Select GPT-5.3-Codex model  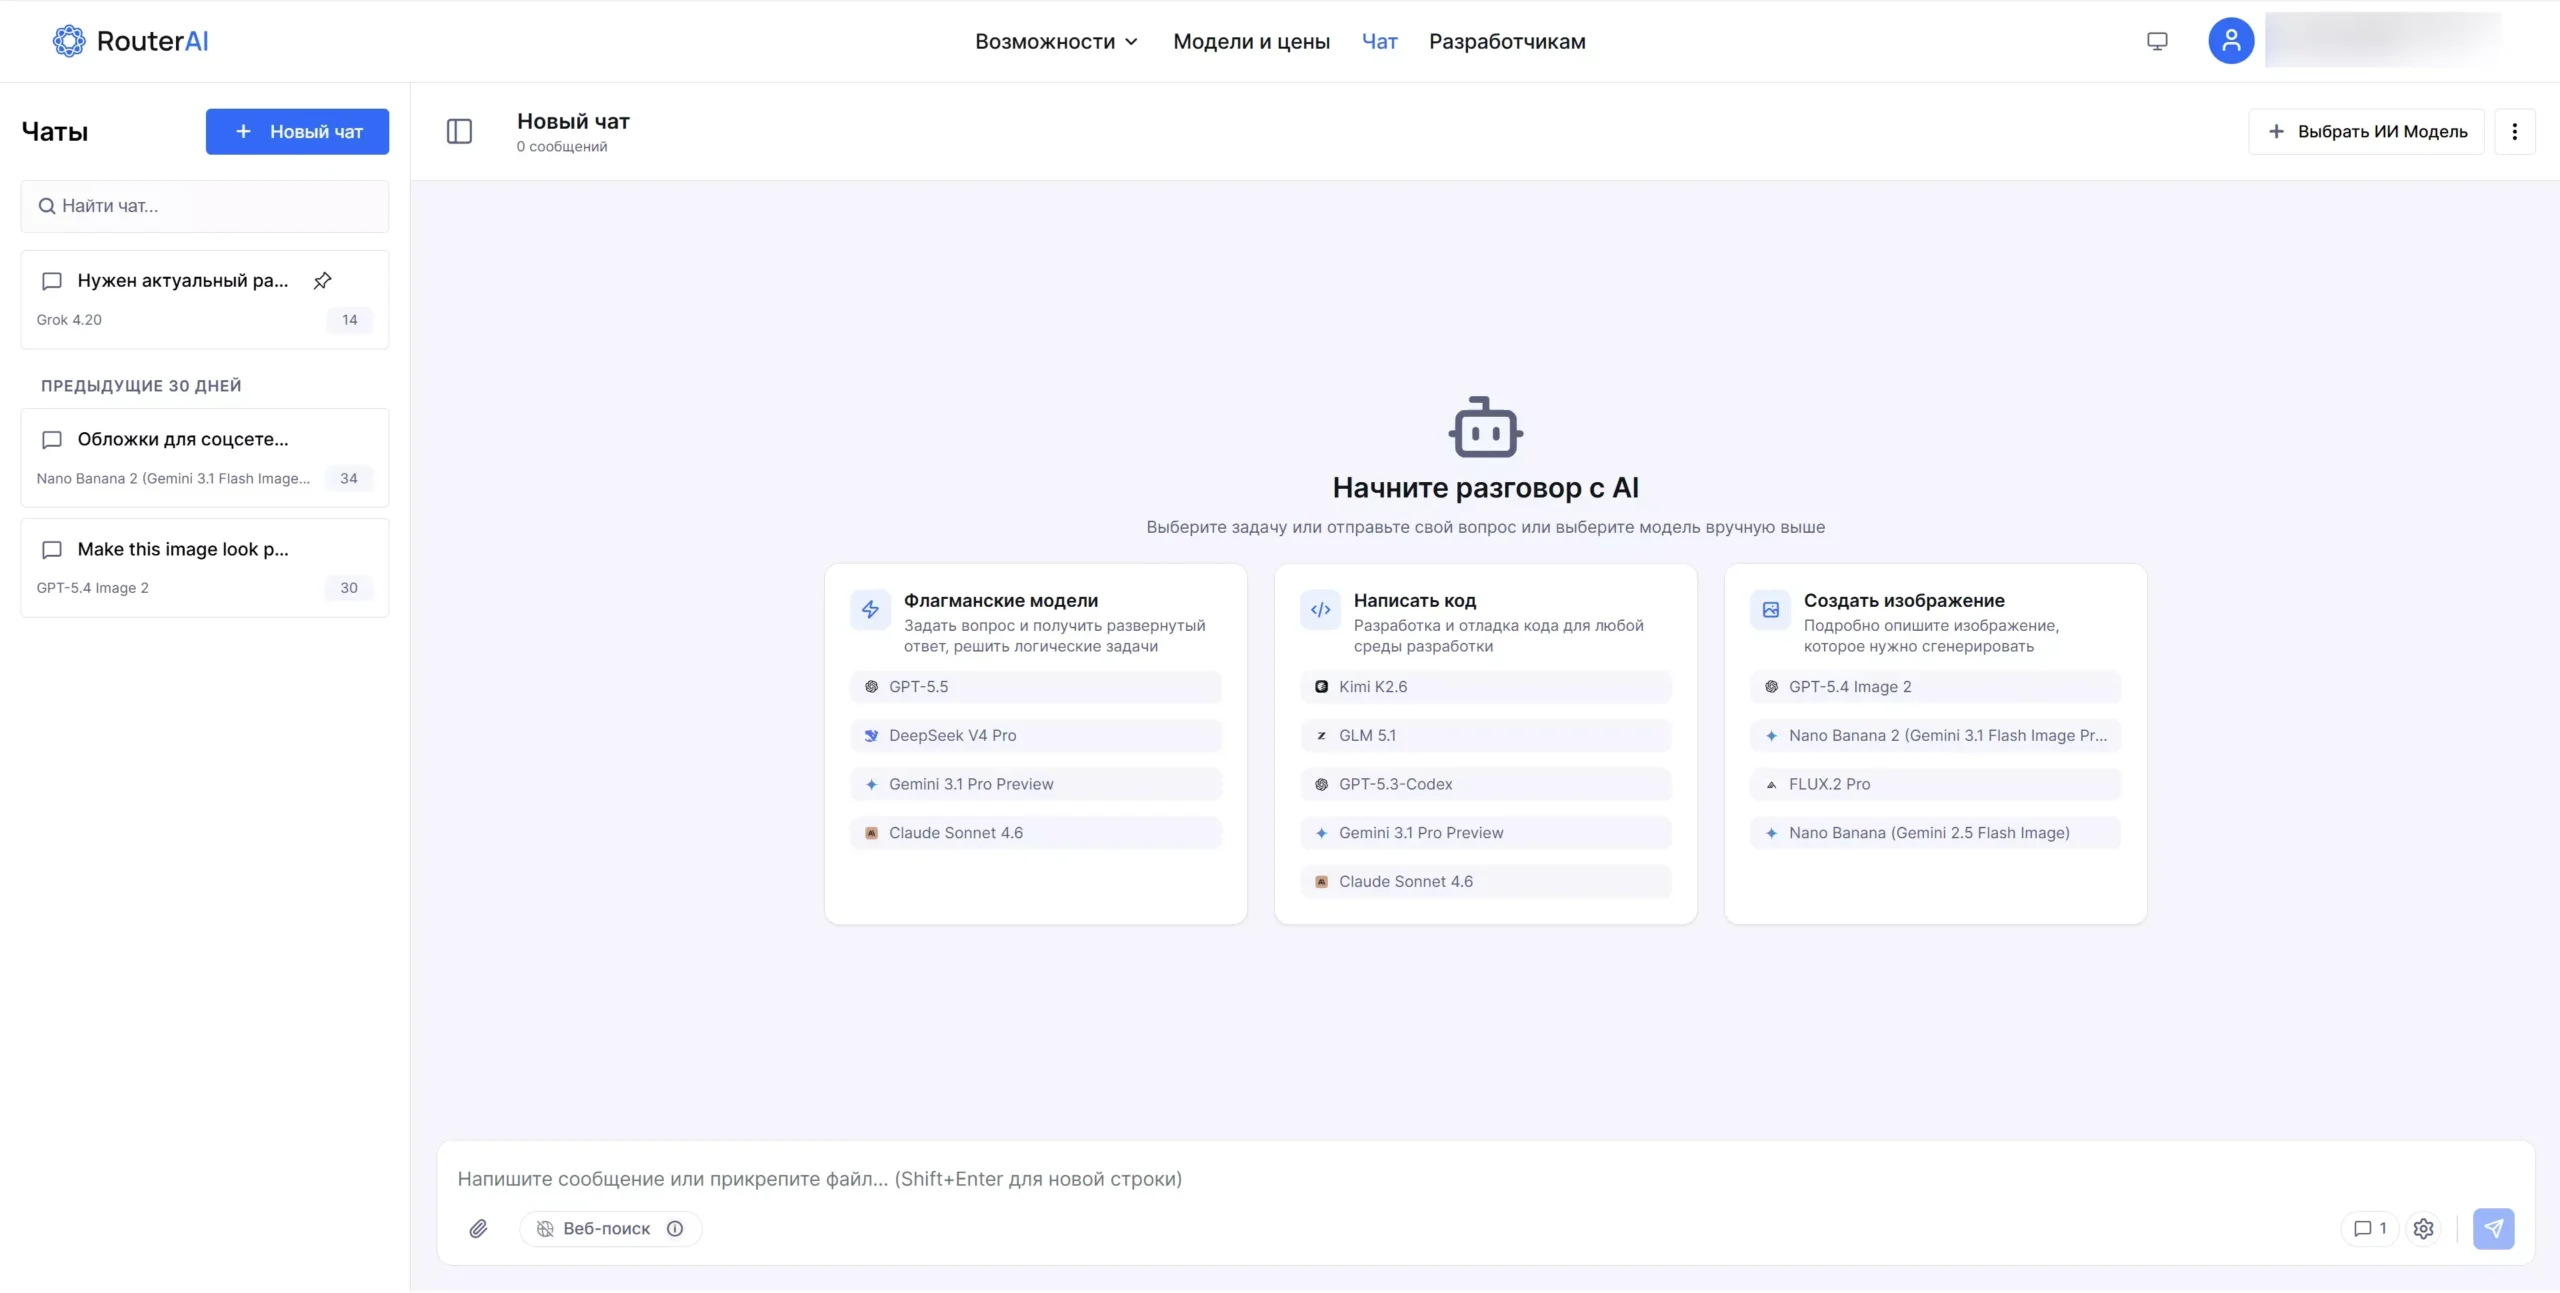tap(1485, 784)
